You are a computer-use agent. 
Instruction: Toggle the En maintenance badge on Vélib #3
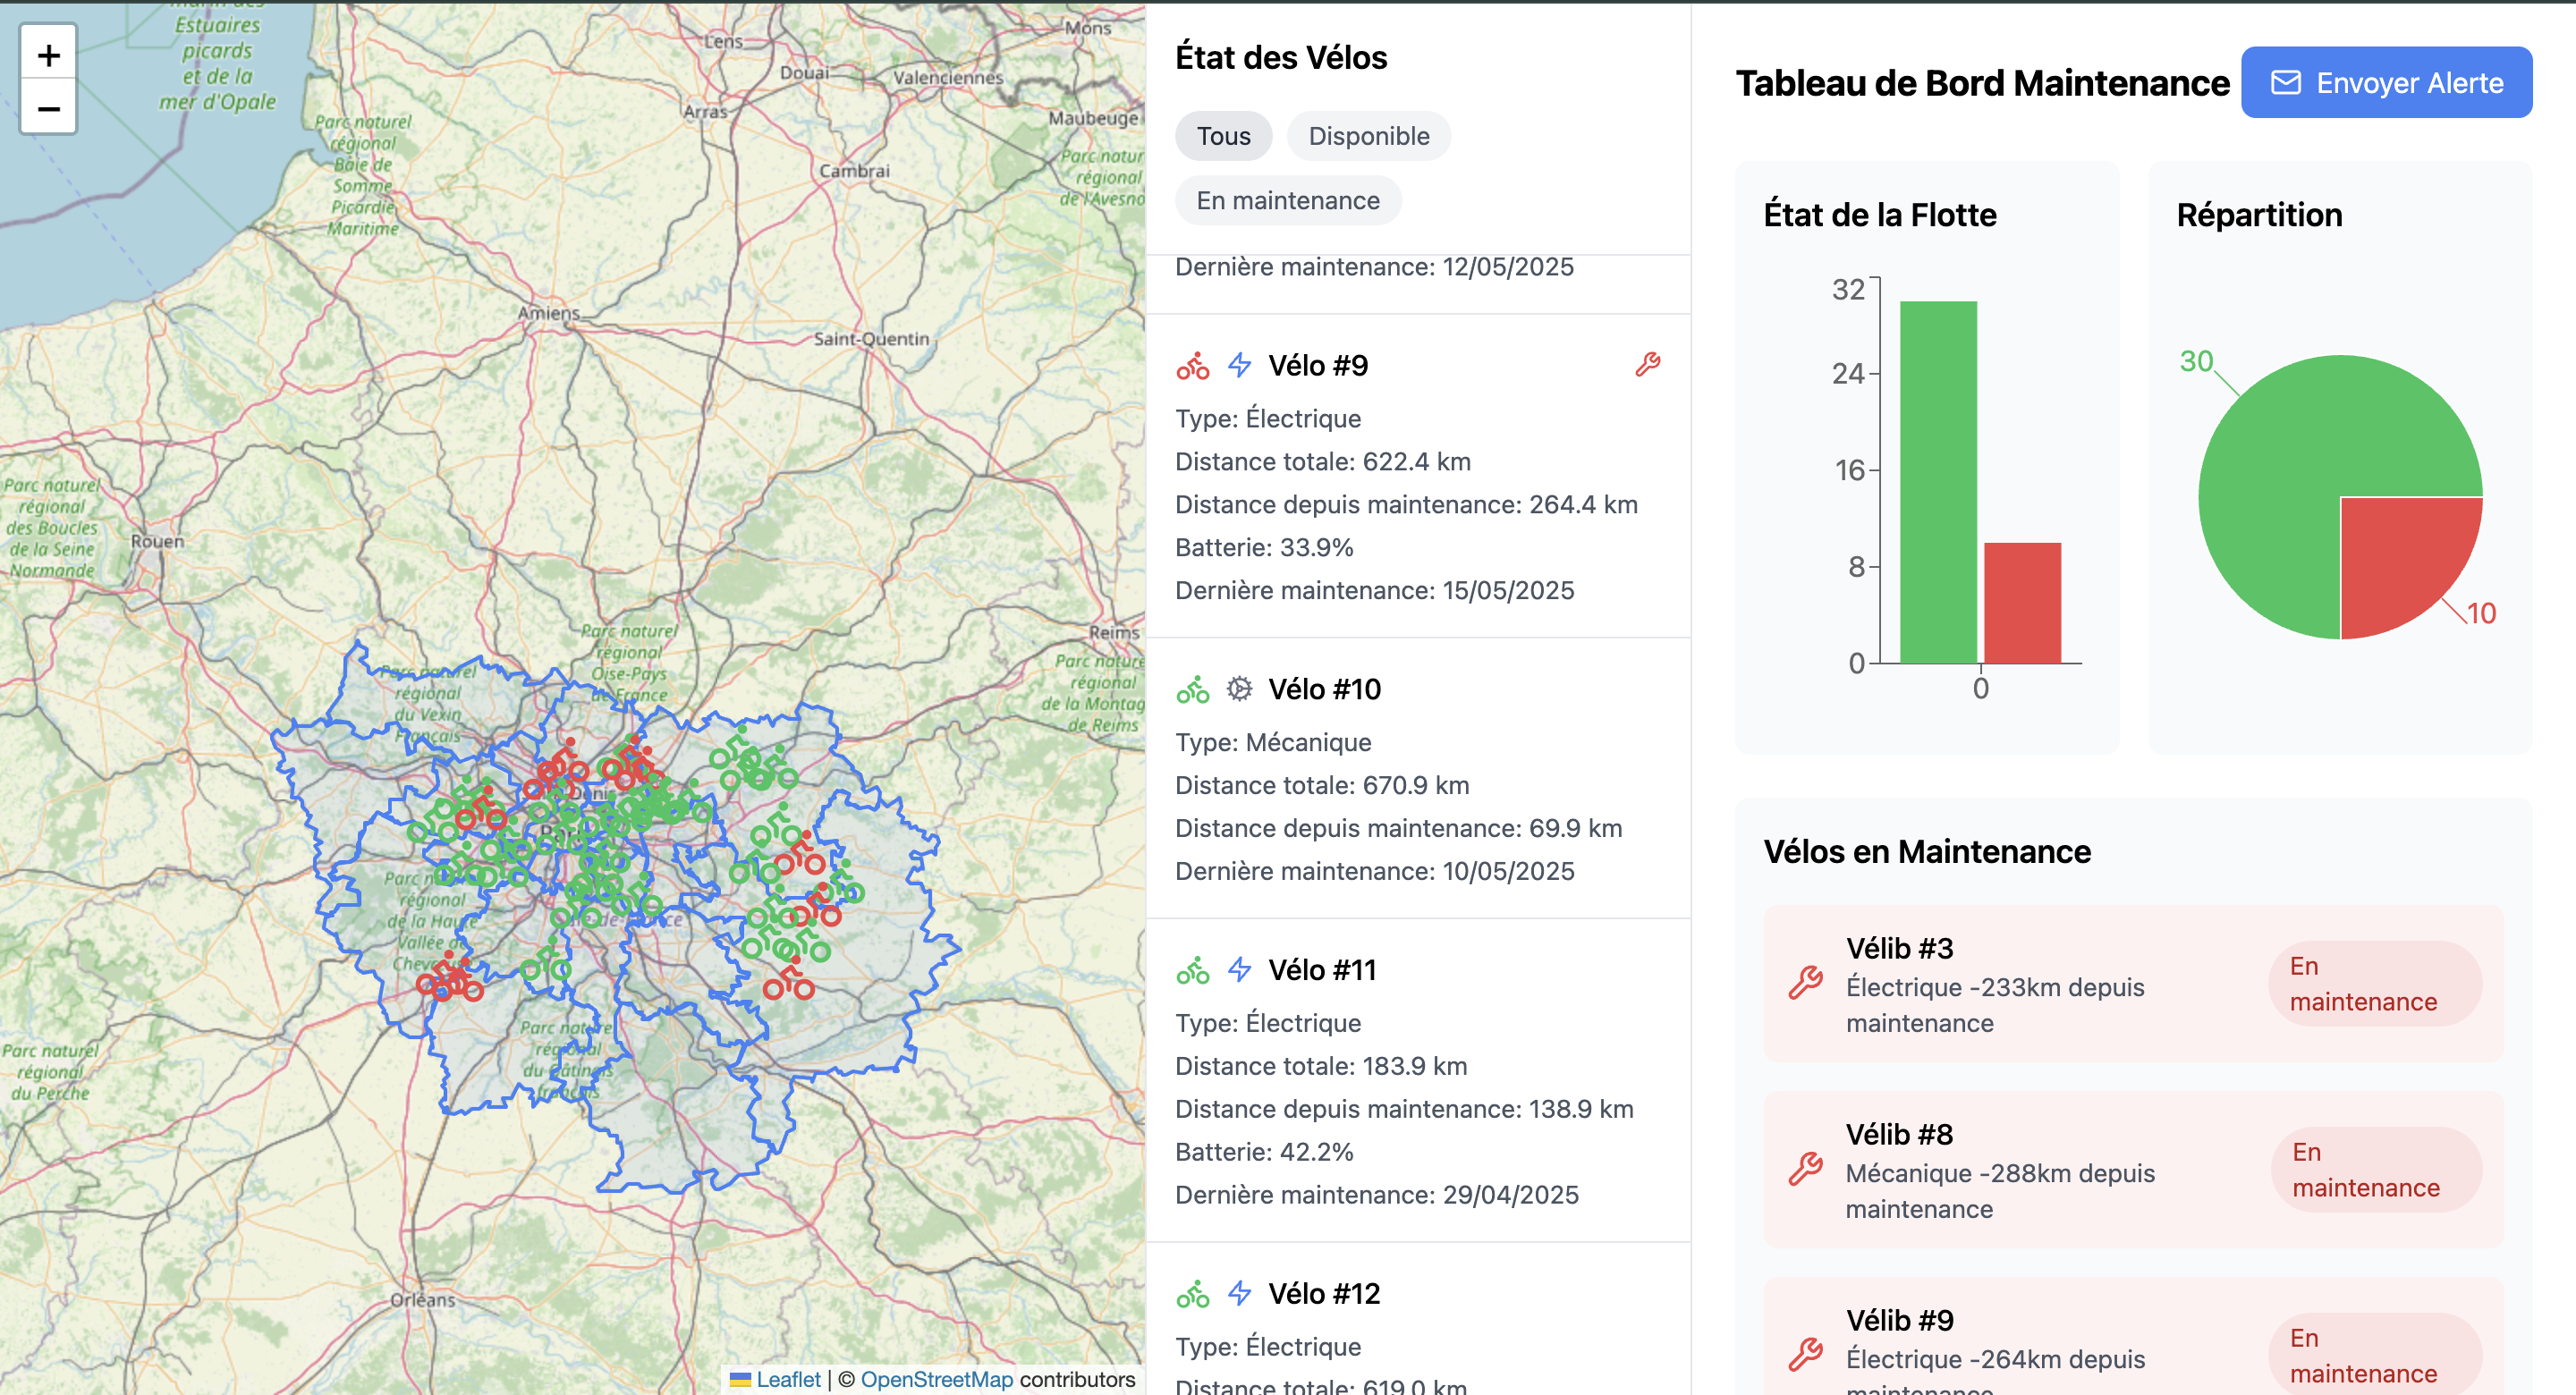(x=2375, y=983)
